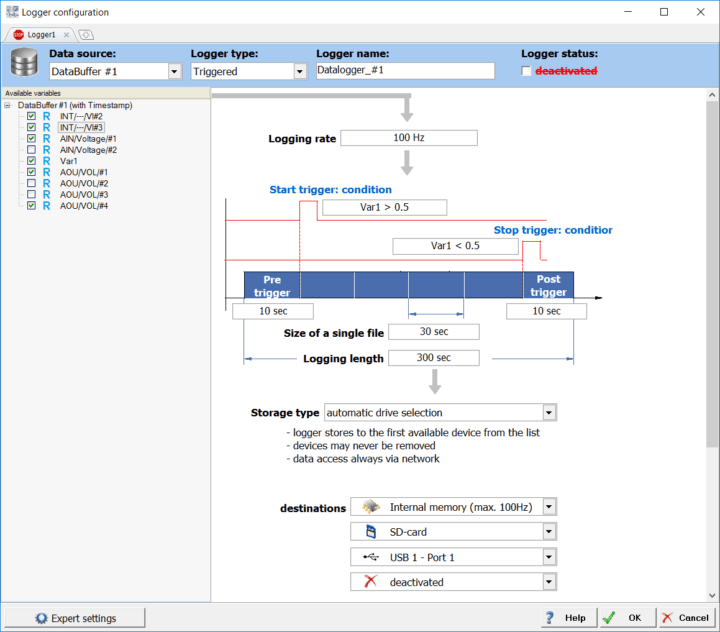This screenshot has height=632, width=720.
Task: Click the R icon beside Var1
Action: click(x=46, y=161)
